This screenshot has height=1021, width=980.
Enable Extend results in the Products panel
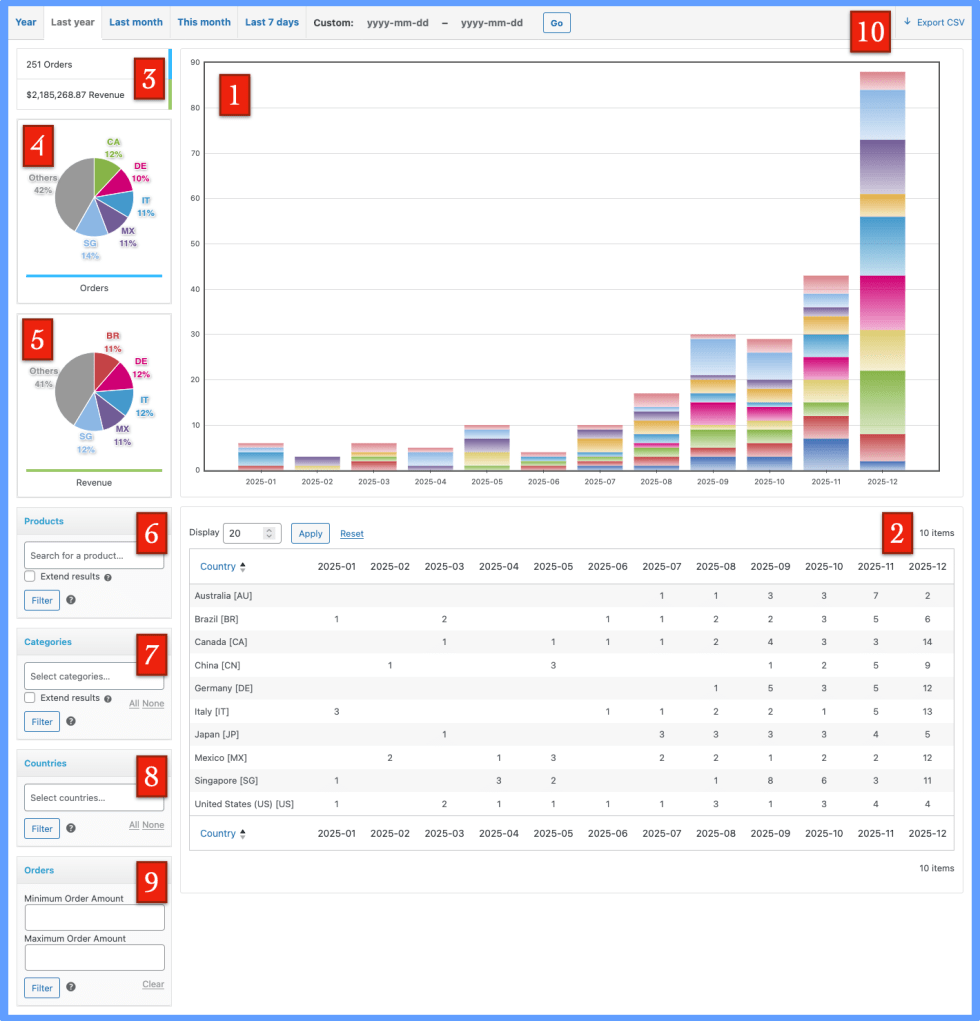pos(30,576)
